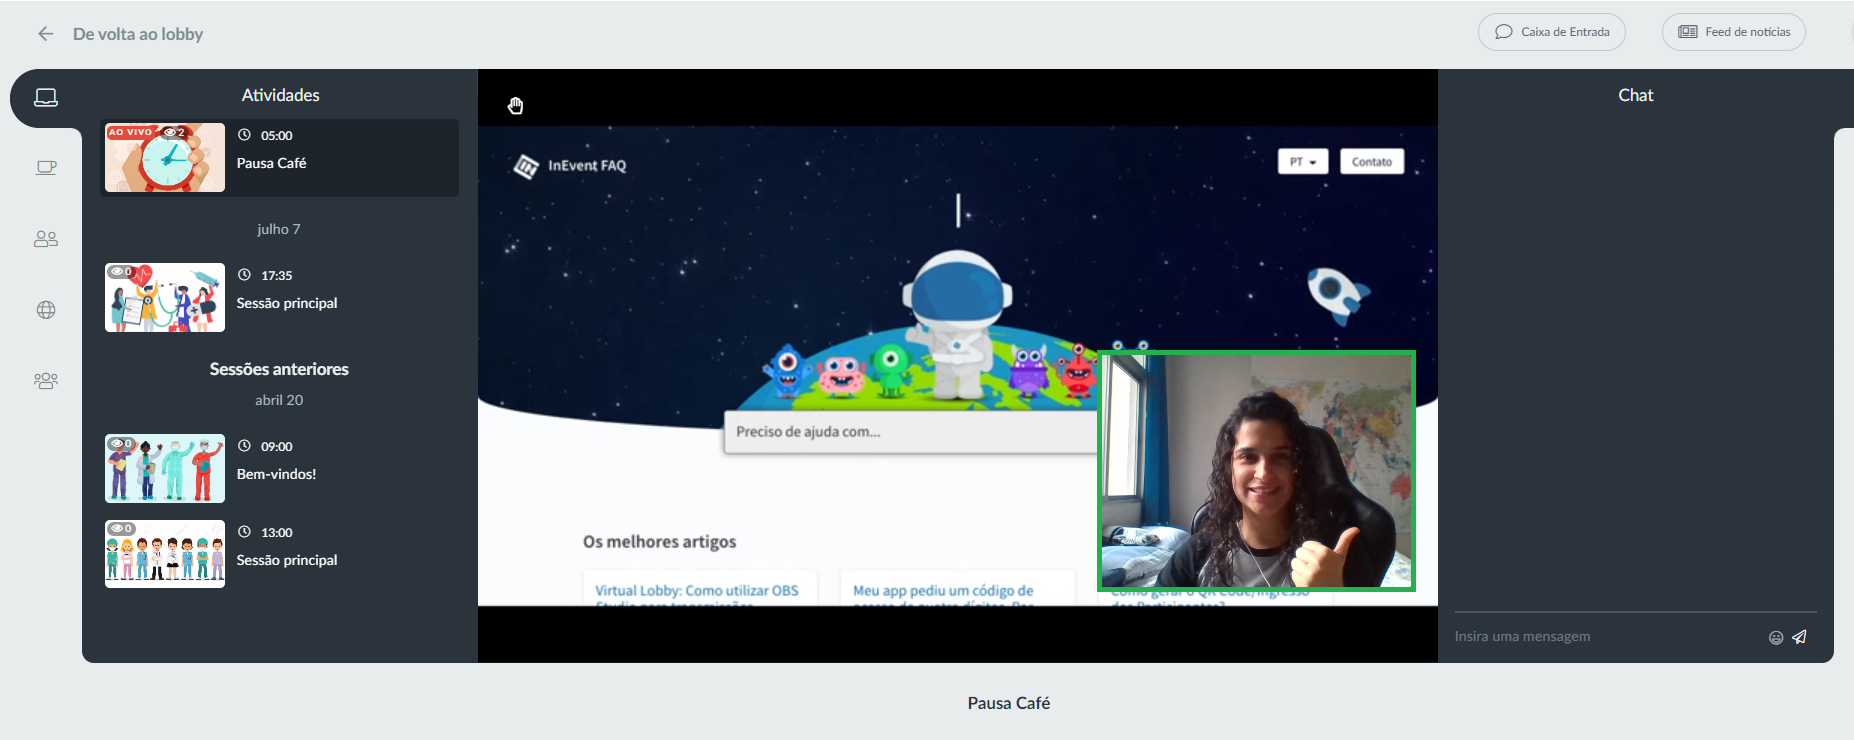Click the raise hand icon
Viewport: 1854px width, 740px height.
(x=515, y=106)
